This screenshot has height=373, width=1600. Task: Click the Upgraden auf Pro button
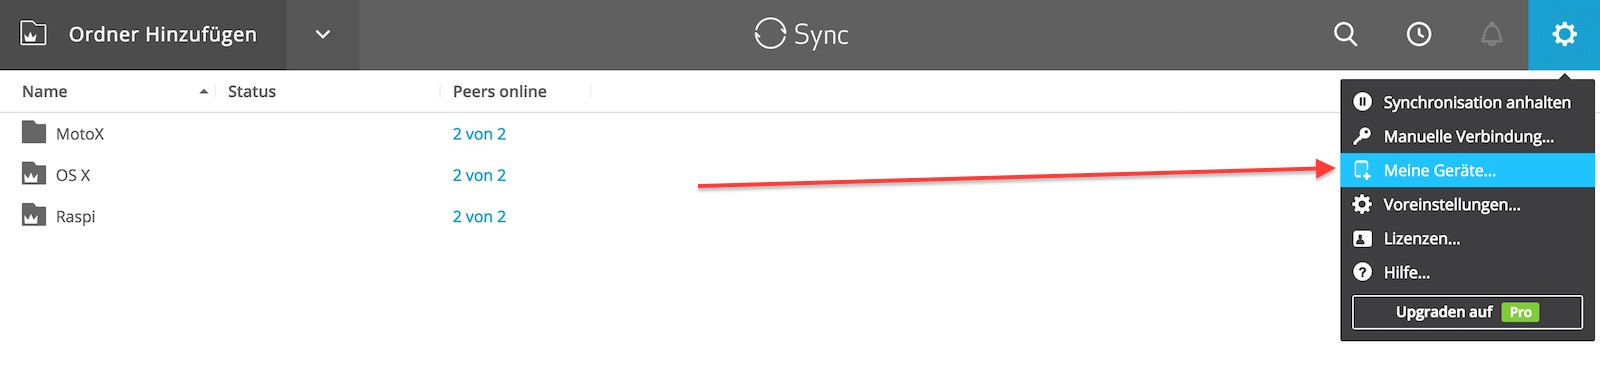1467,312
